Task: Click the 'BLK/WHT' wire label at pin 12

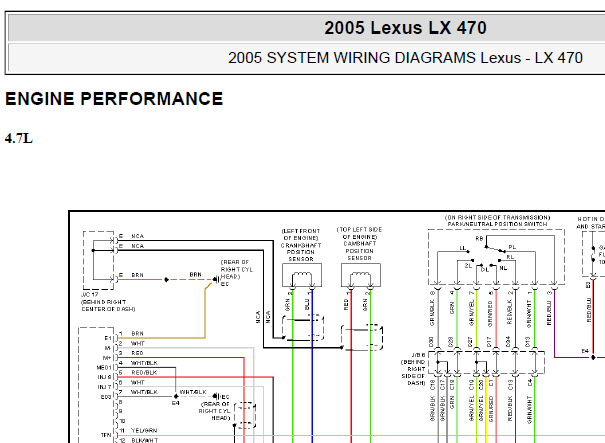Action: point(144,440)
